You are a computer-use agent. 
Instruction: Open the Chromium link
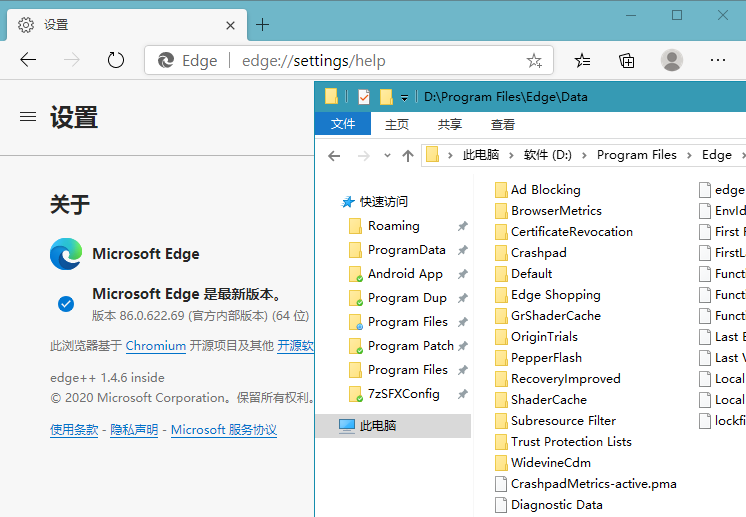pyautogui.click(x=156, y=346)
